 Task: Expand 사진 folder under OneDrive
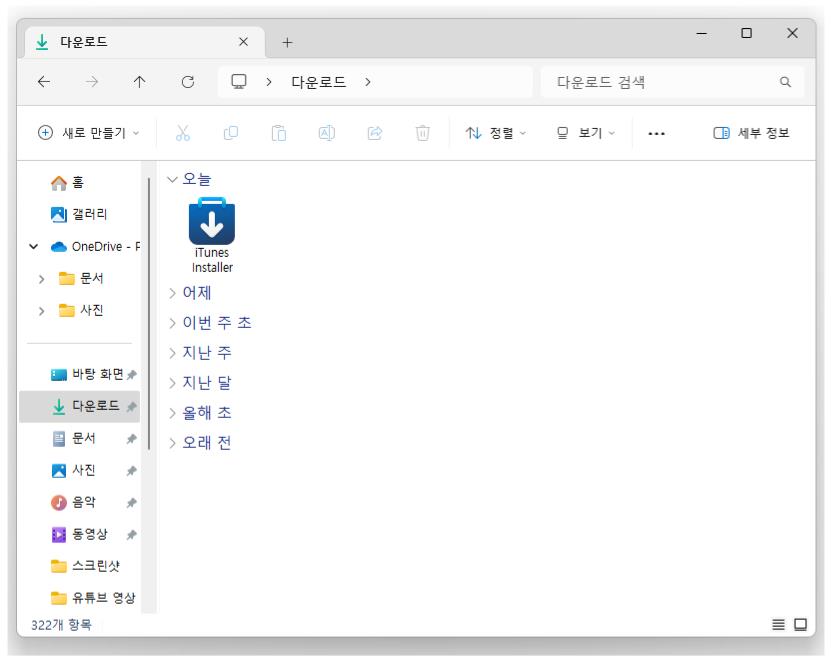pos(41,311)
